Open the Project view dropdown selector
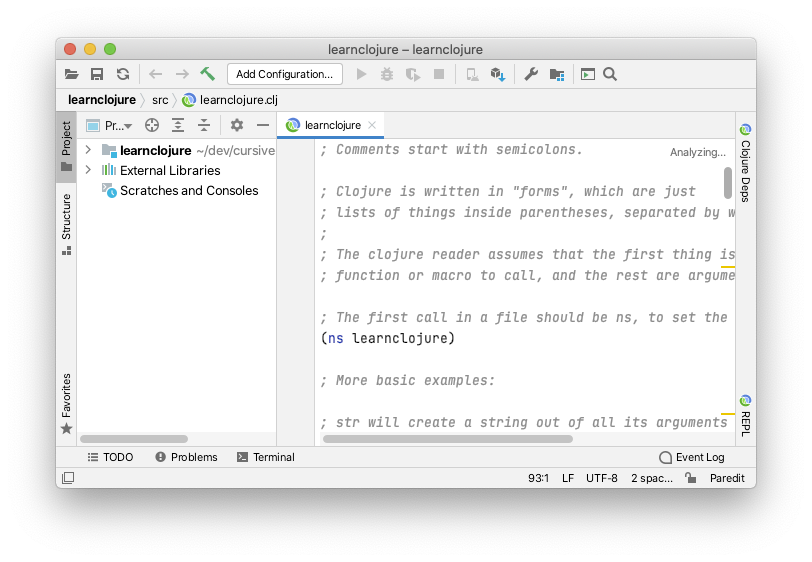The width and height of the screenshot is (812, 562). point(110,125)
